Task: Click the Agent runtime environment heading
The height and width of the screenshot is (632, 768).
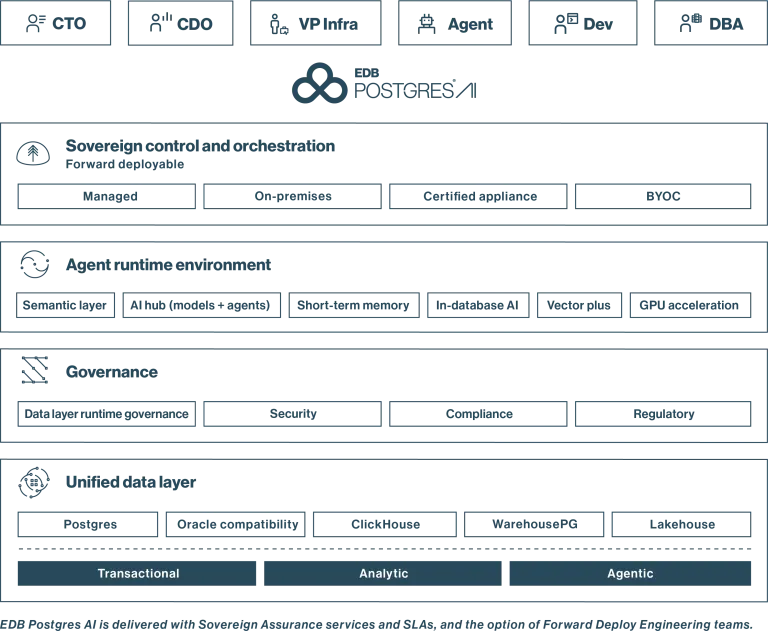Action: [168, 265]
